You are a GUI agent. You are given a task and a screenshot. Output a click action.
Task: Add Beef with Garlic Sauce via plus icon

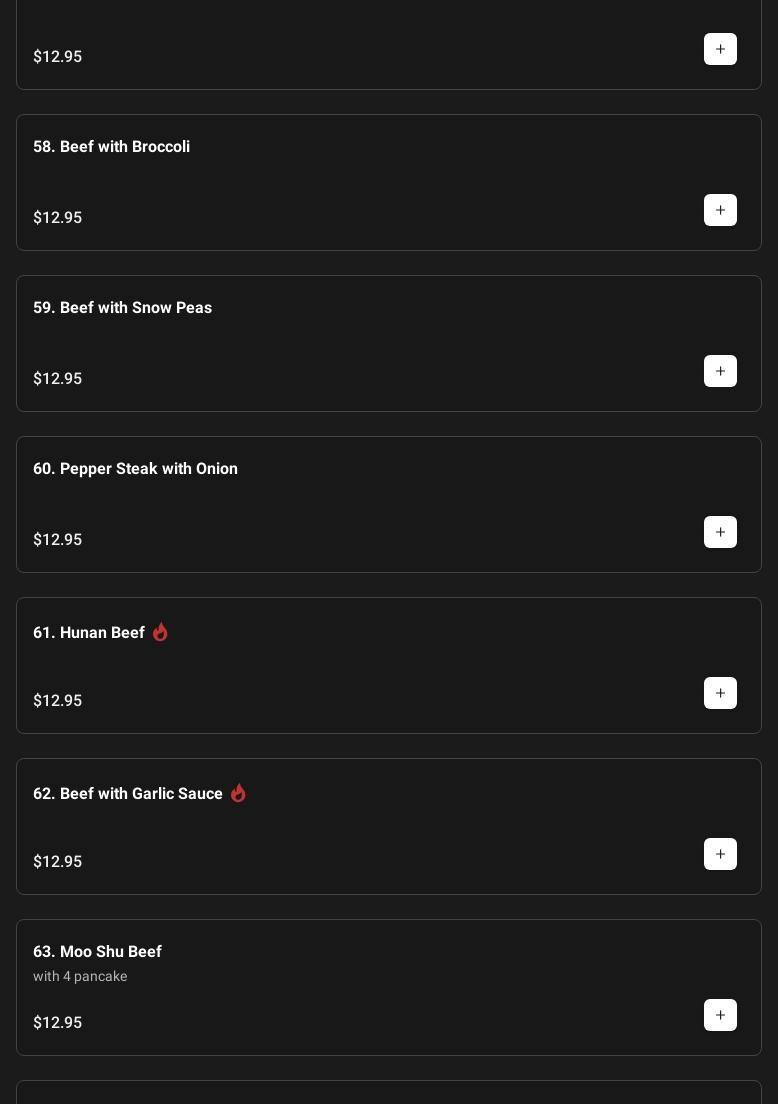(x=720, y=854)
